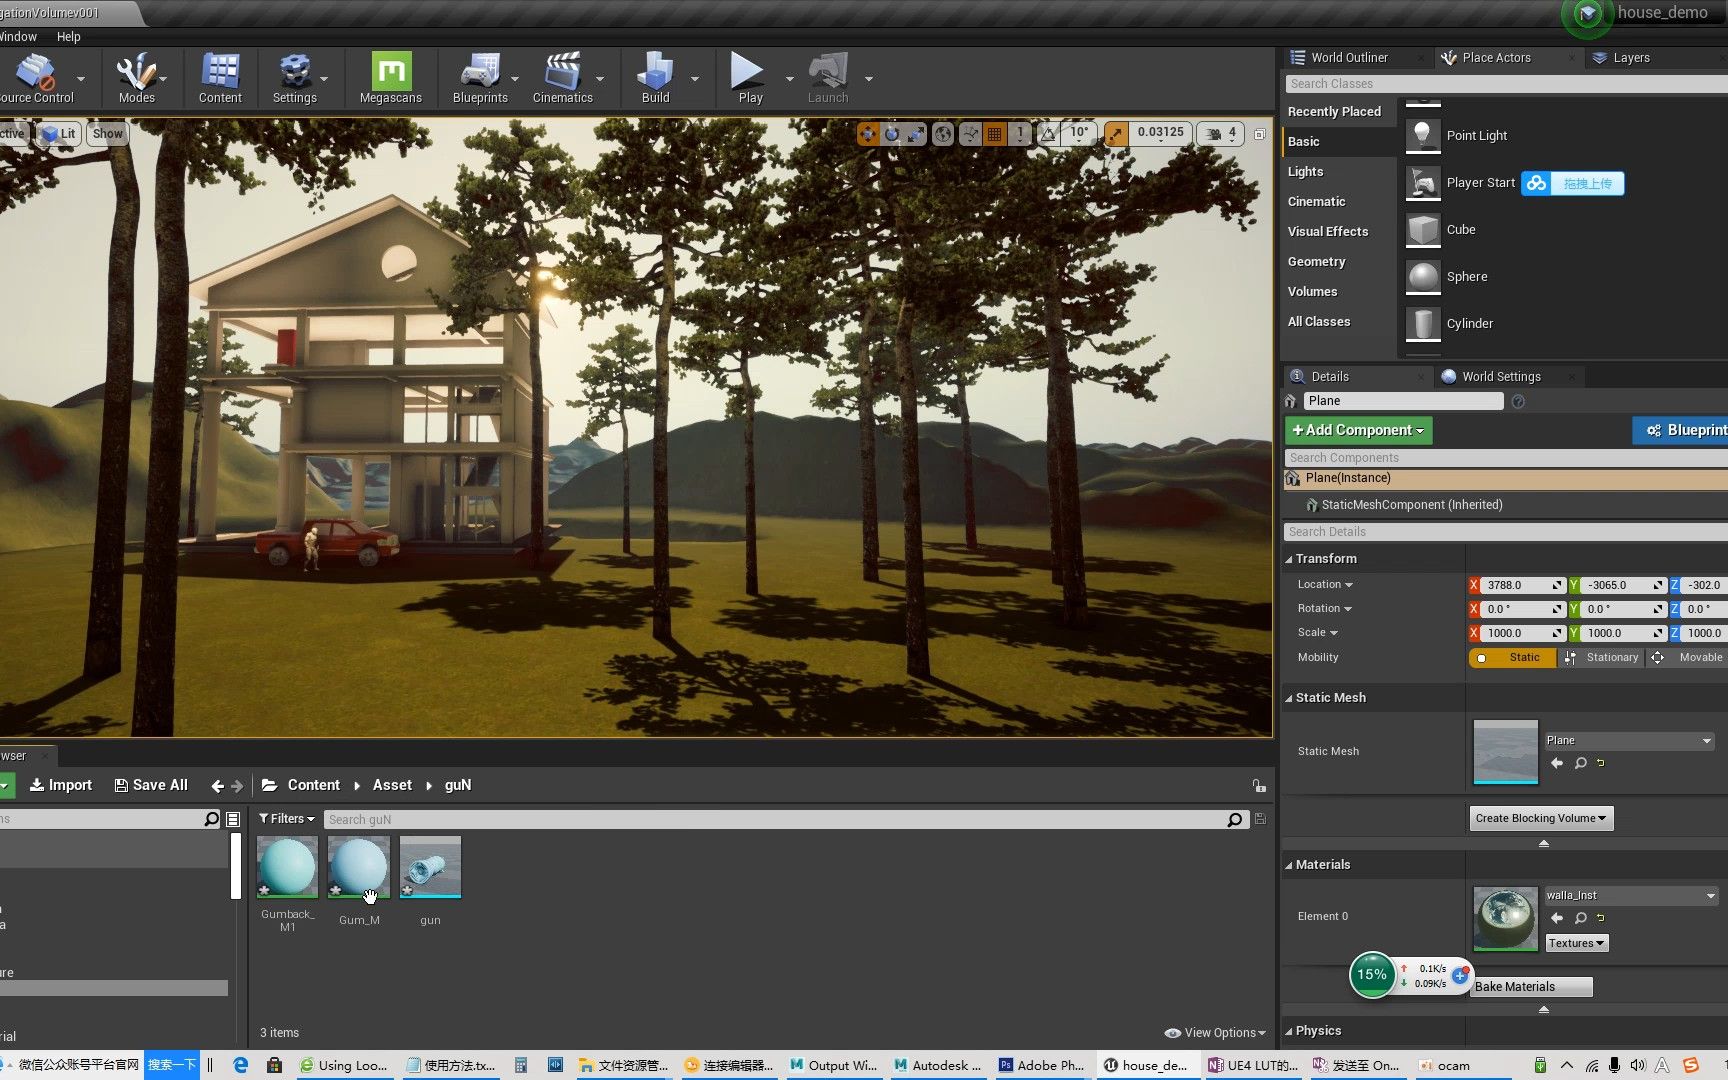Click the Bake Materials button

pos(1530,986)
